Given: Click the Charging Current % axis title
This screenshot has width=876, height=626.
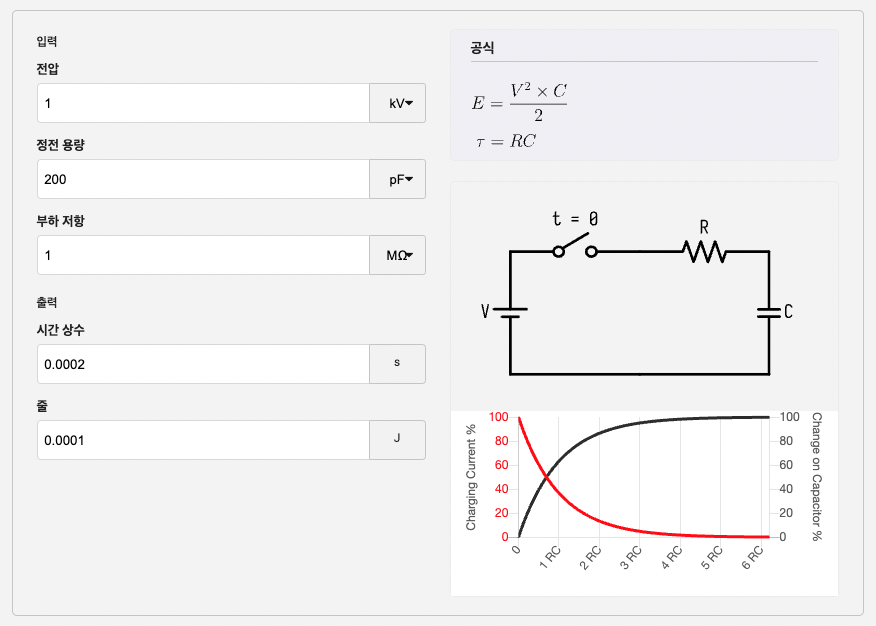Looking at the screenshot, I should (x=471, y=477).
